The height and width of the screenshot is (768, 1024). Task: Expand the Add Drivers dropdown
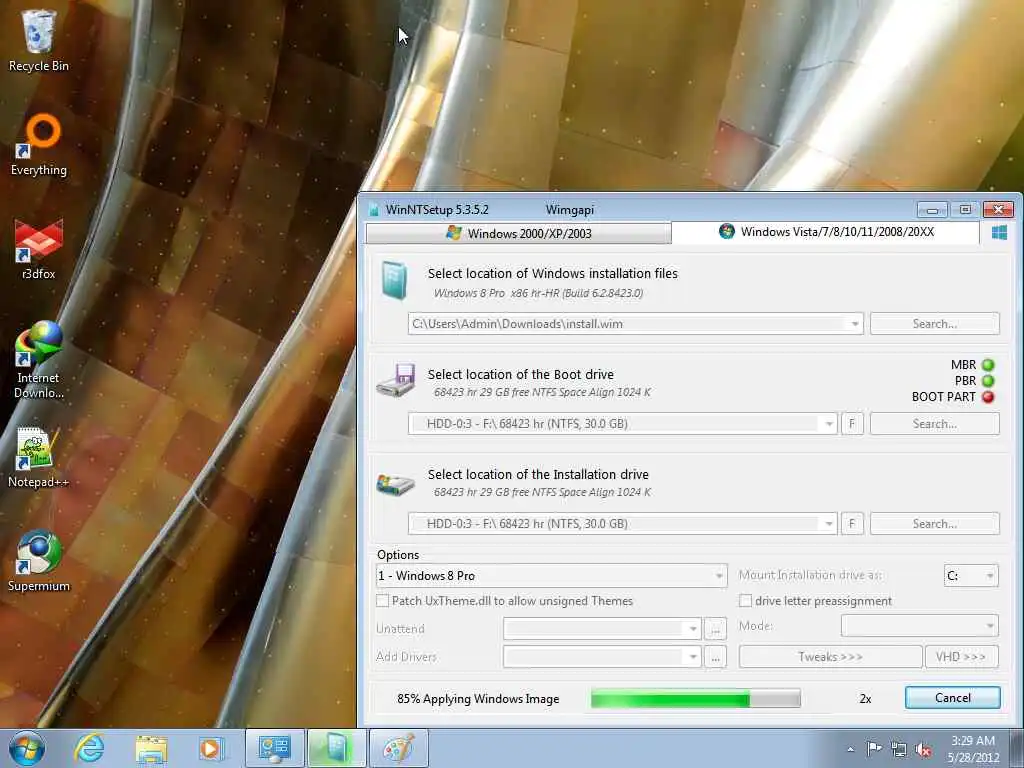[692, 657]
